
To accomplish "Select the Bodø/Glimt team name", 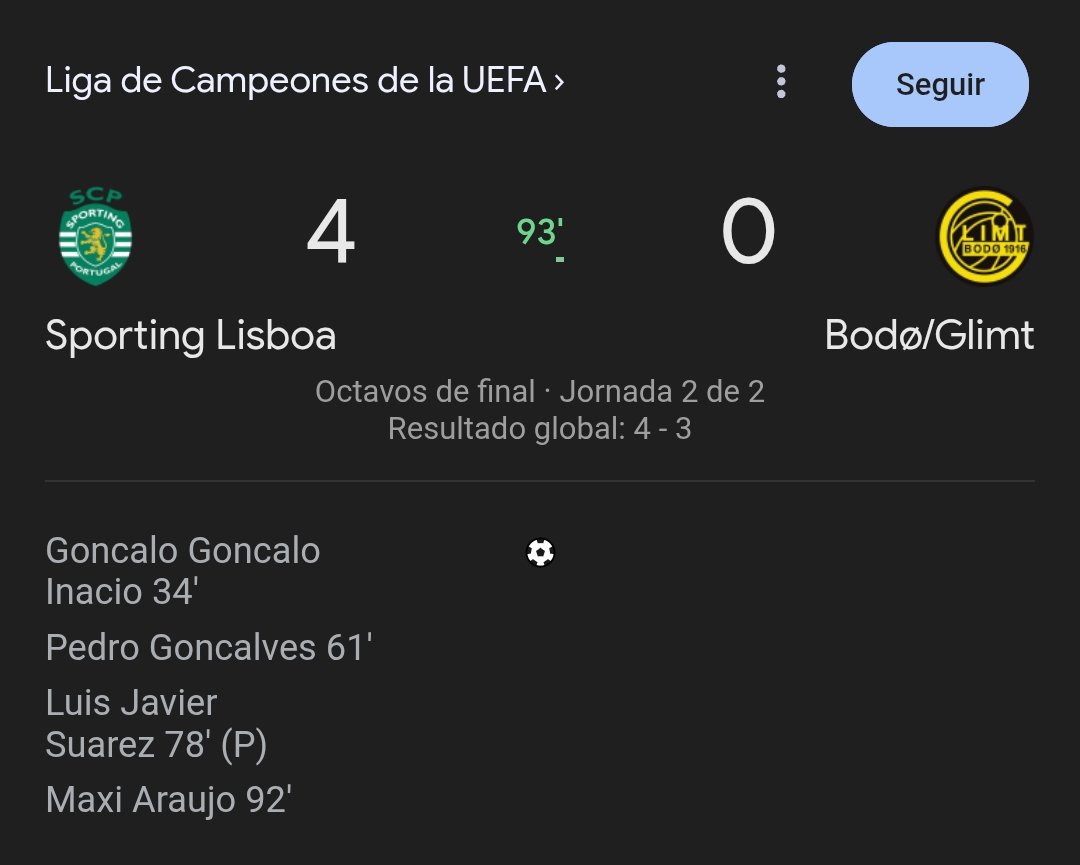I will pos(929,335).
